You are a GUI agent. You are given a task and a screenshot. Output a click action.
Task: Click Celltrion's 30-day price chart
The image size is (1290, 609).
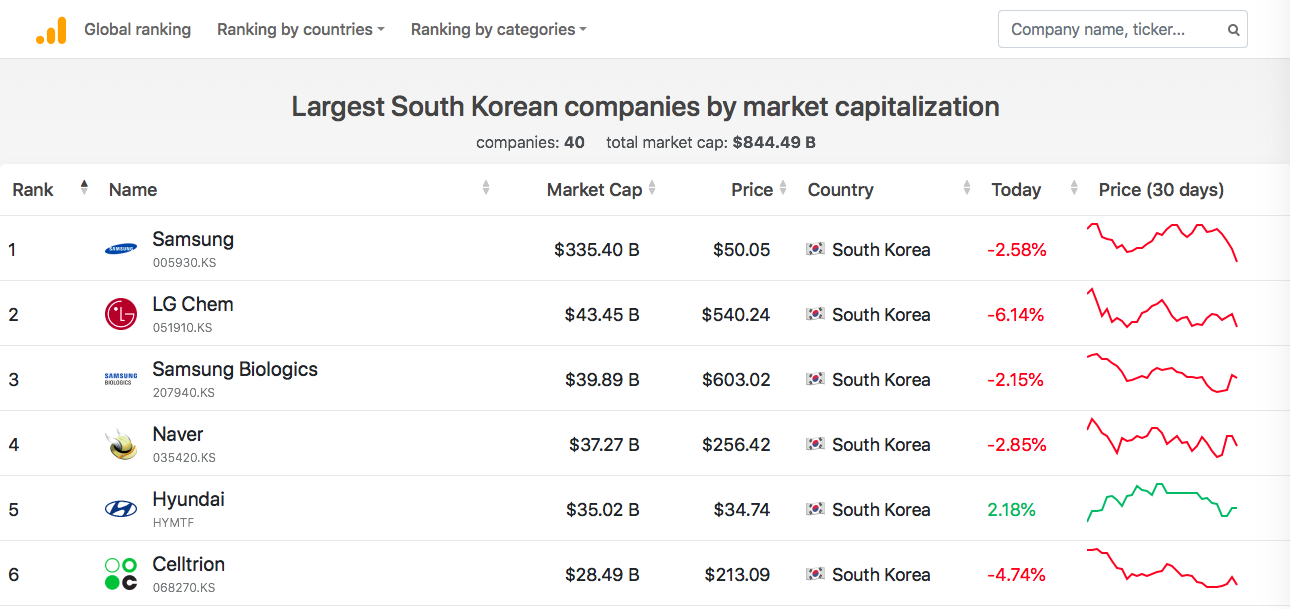click(1162, 568)
